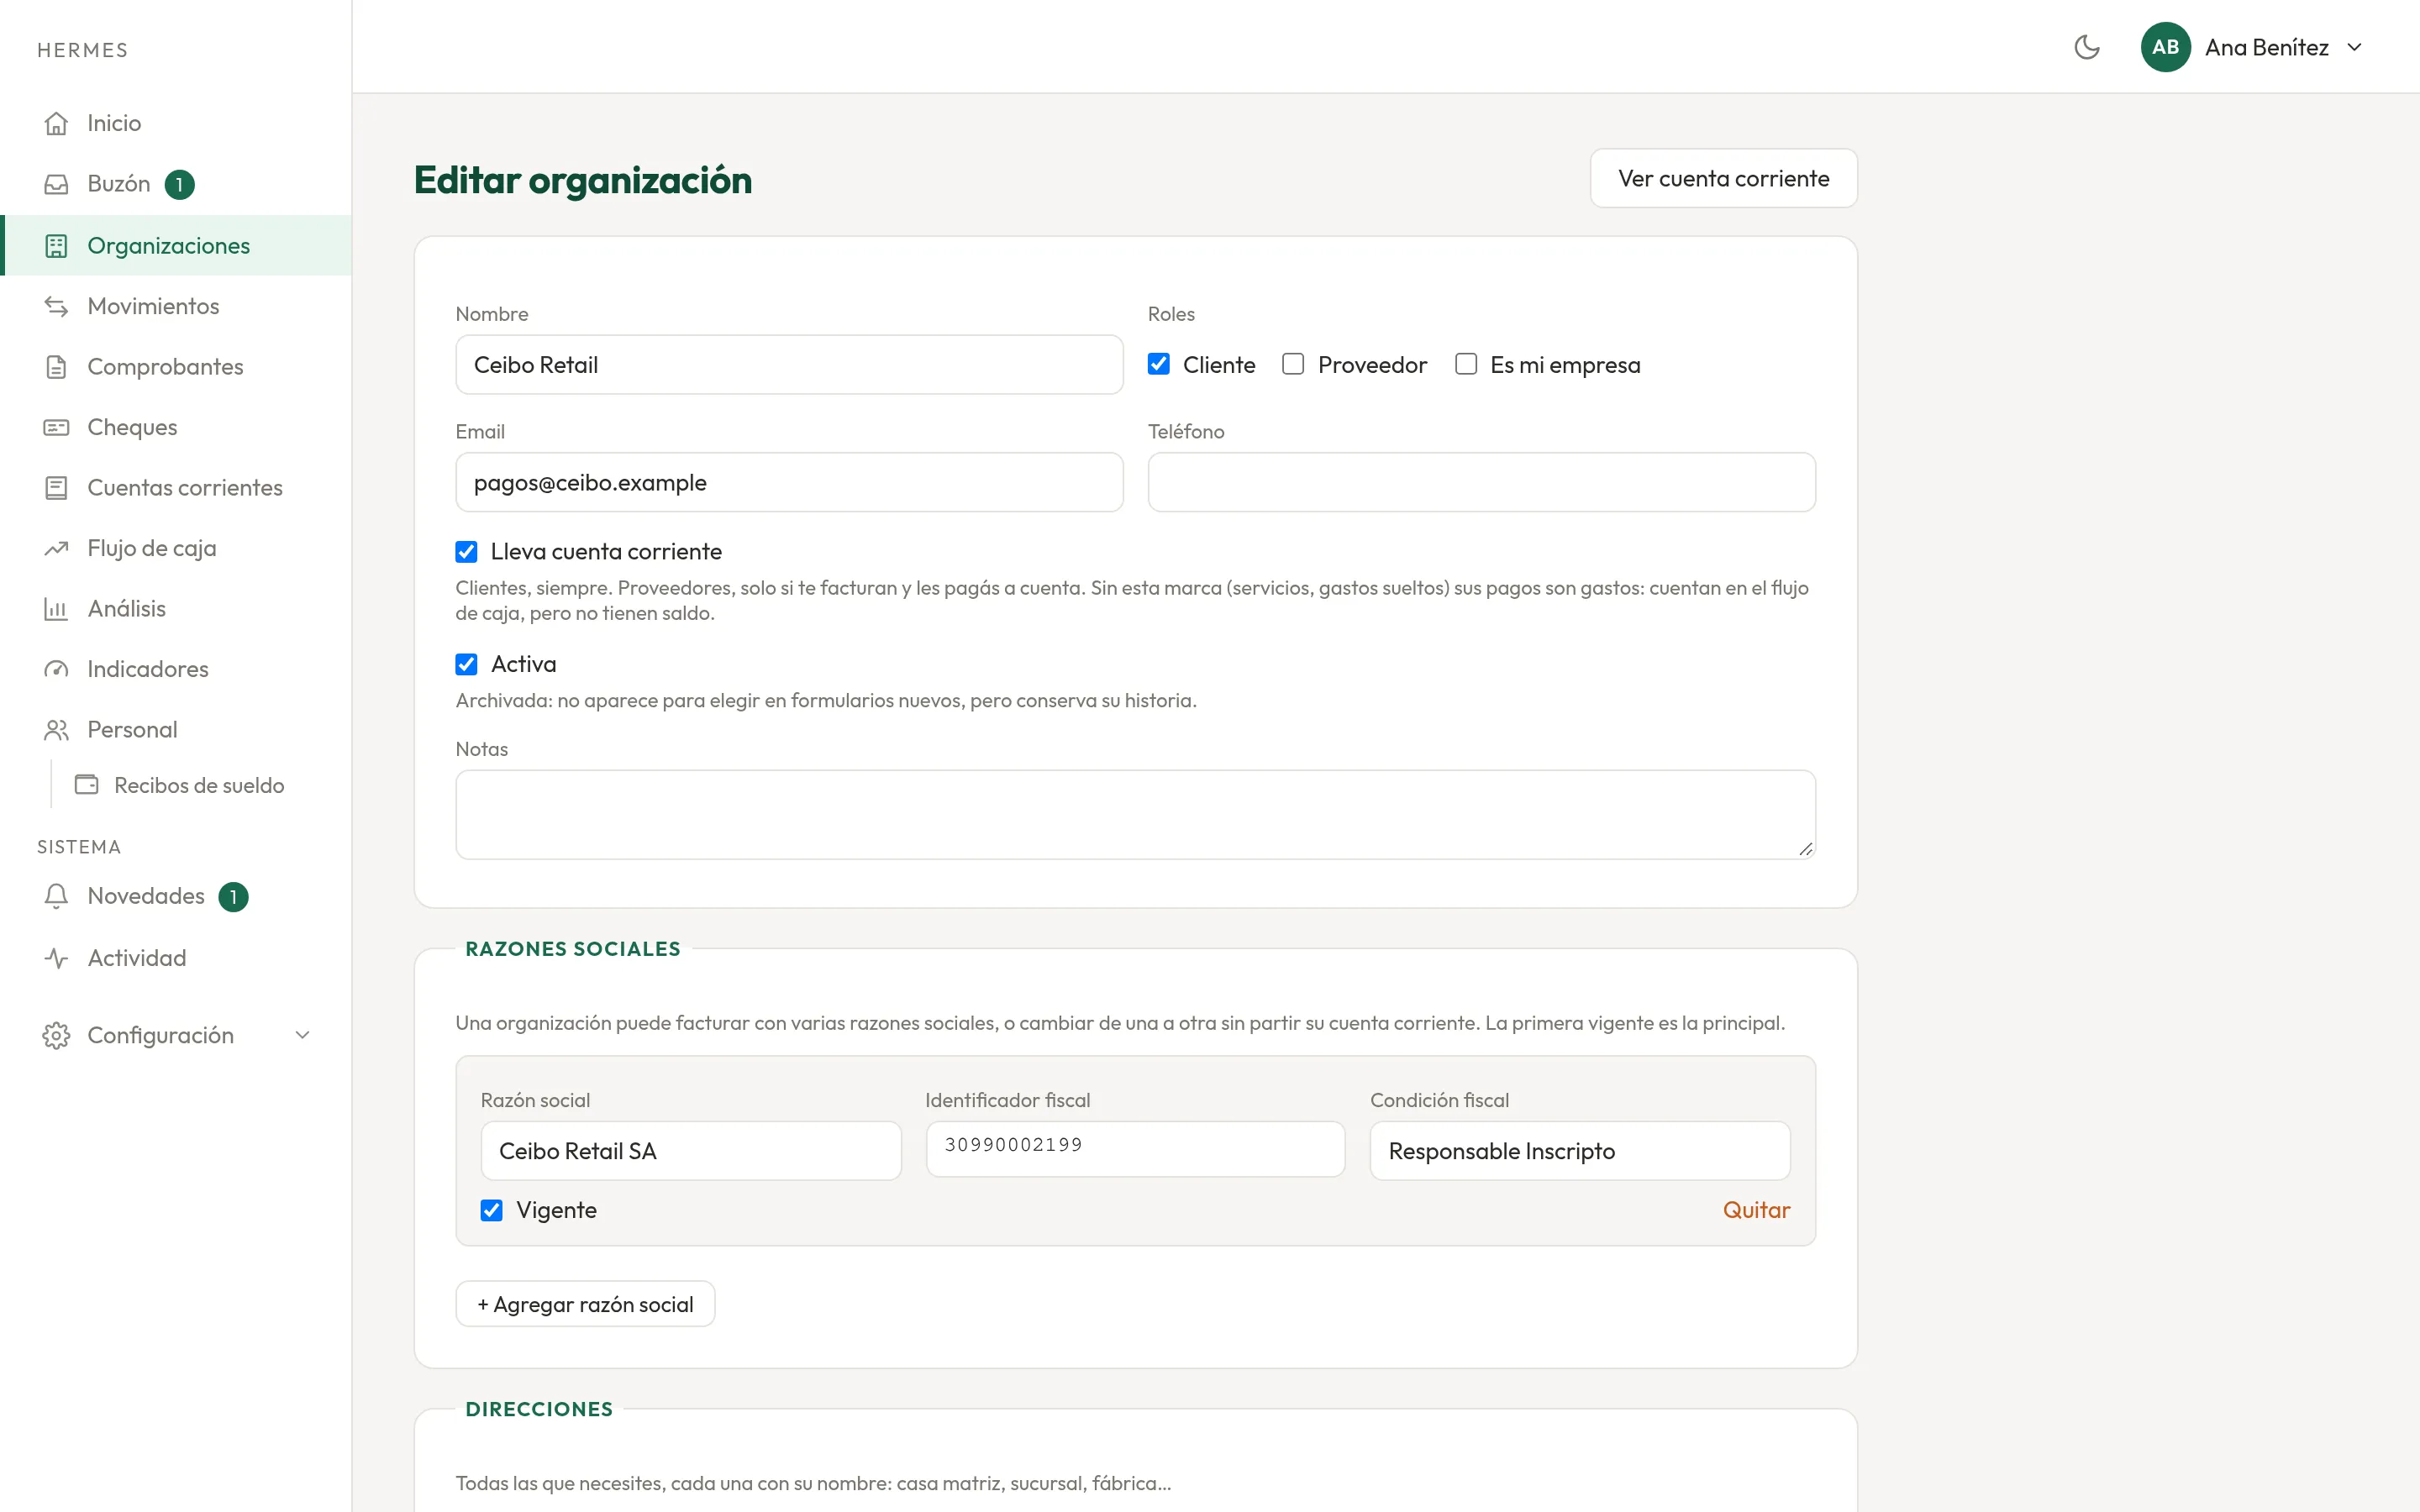Click the Indicadores gauge icon
2420x1512 pixels.
pos(56,669)
